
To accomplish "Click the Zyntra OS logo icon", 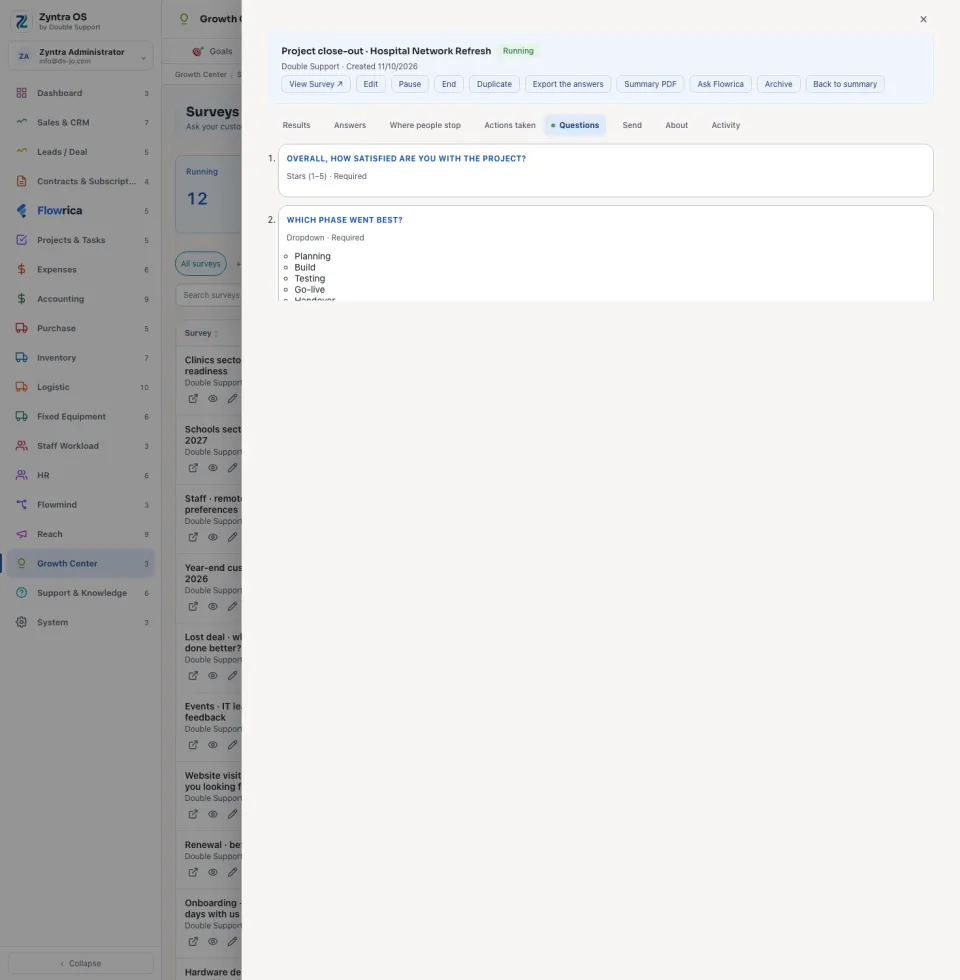I will 21,21.
